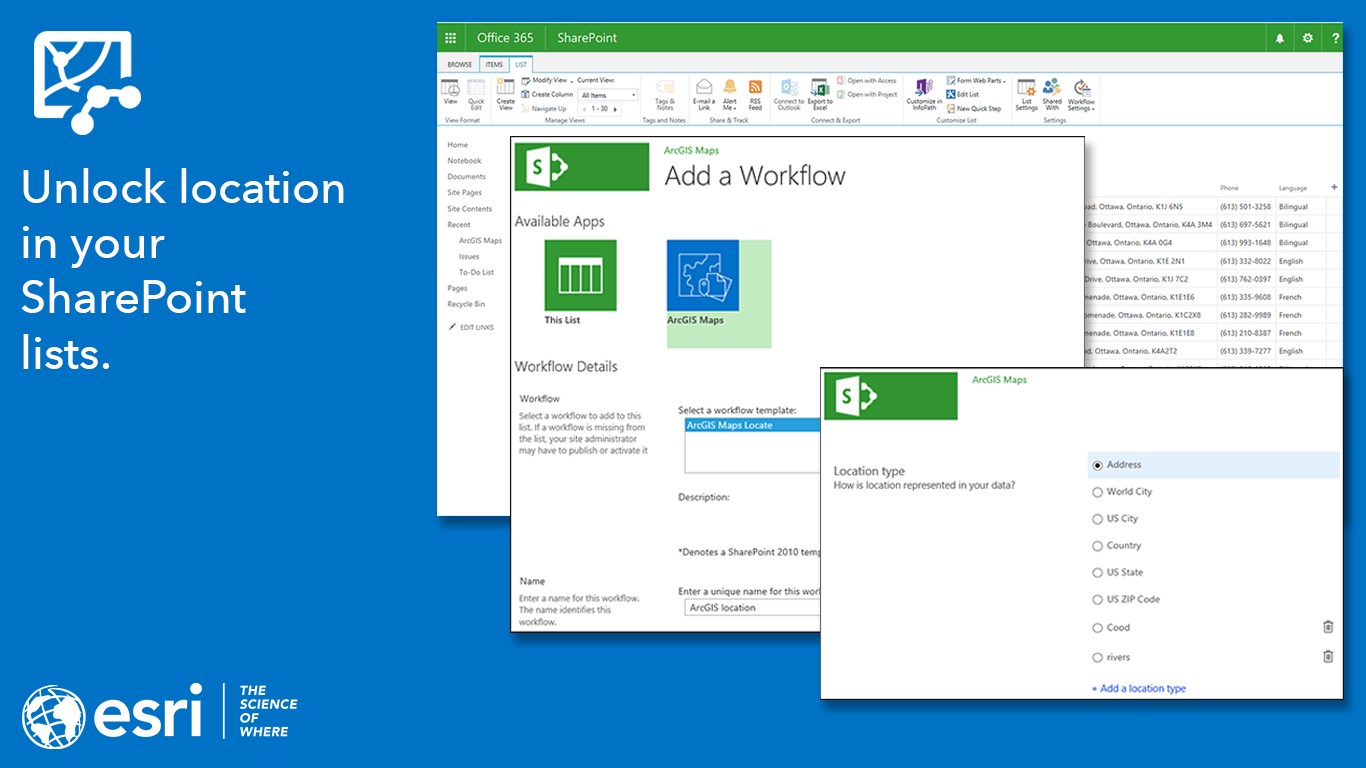Click Create Column in ribbon
This screenshot has width=1366, height=768.
pyautogui.click(x=547, y=94)
